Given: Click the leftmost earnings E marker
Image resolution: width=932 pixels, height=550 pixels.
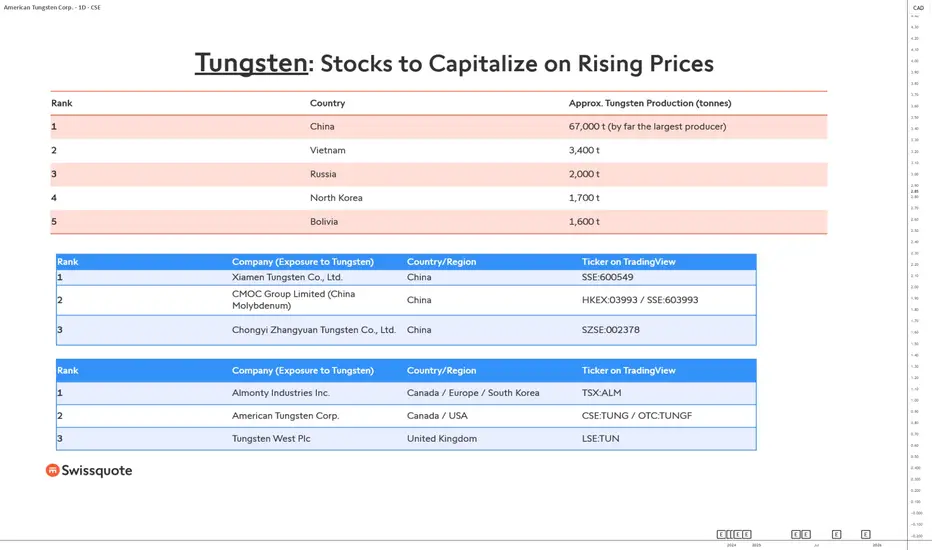Looking at the screenshot, I should pos(721,535).
